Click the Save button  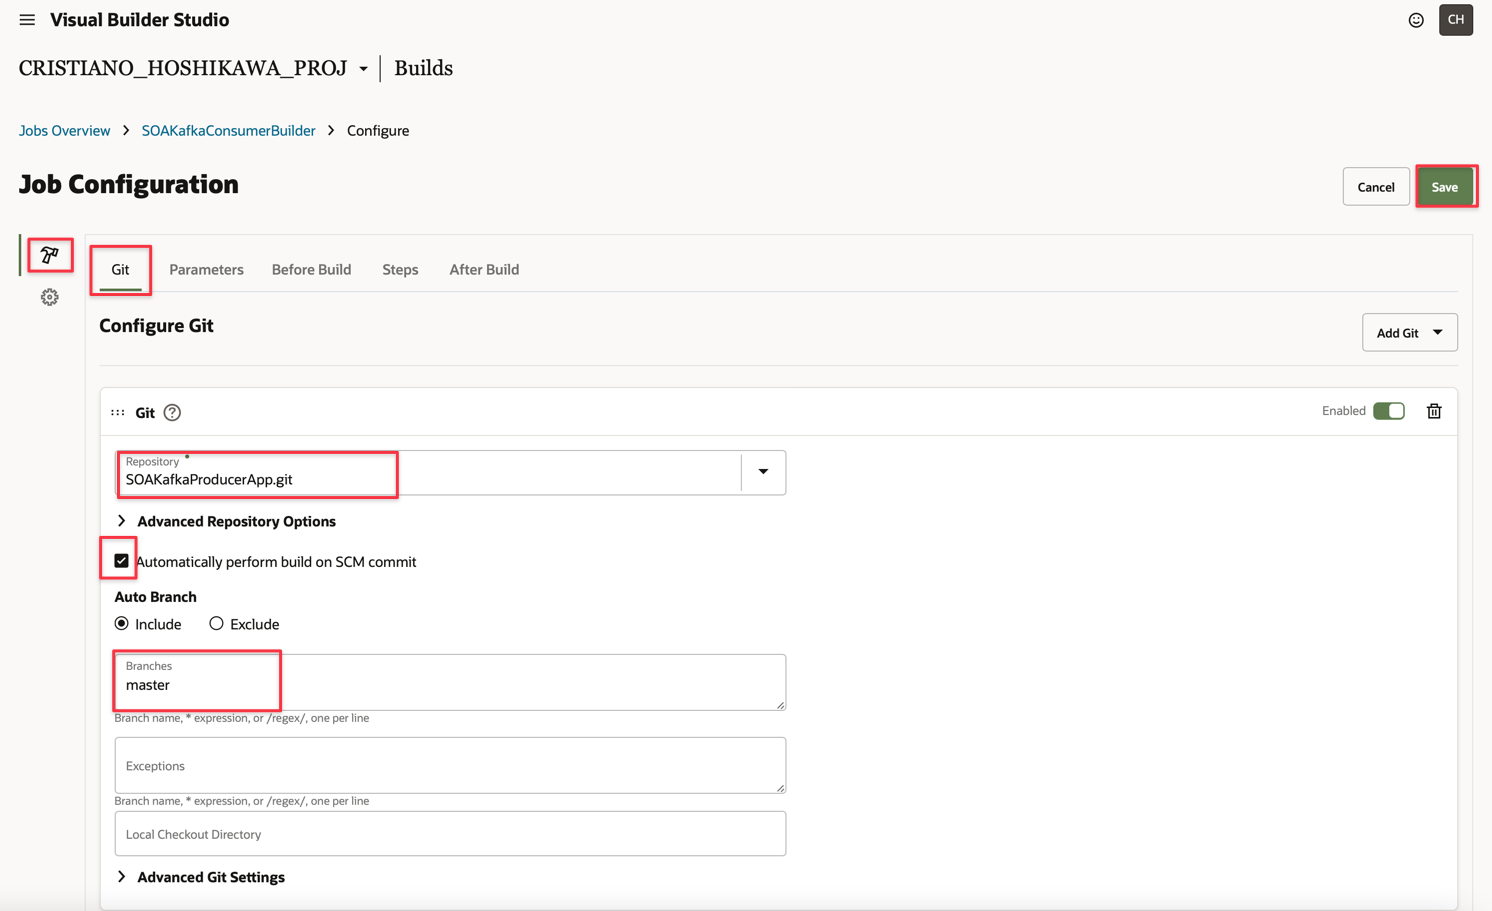click(1445, 187)
